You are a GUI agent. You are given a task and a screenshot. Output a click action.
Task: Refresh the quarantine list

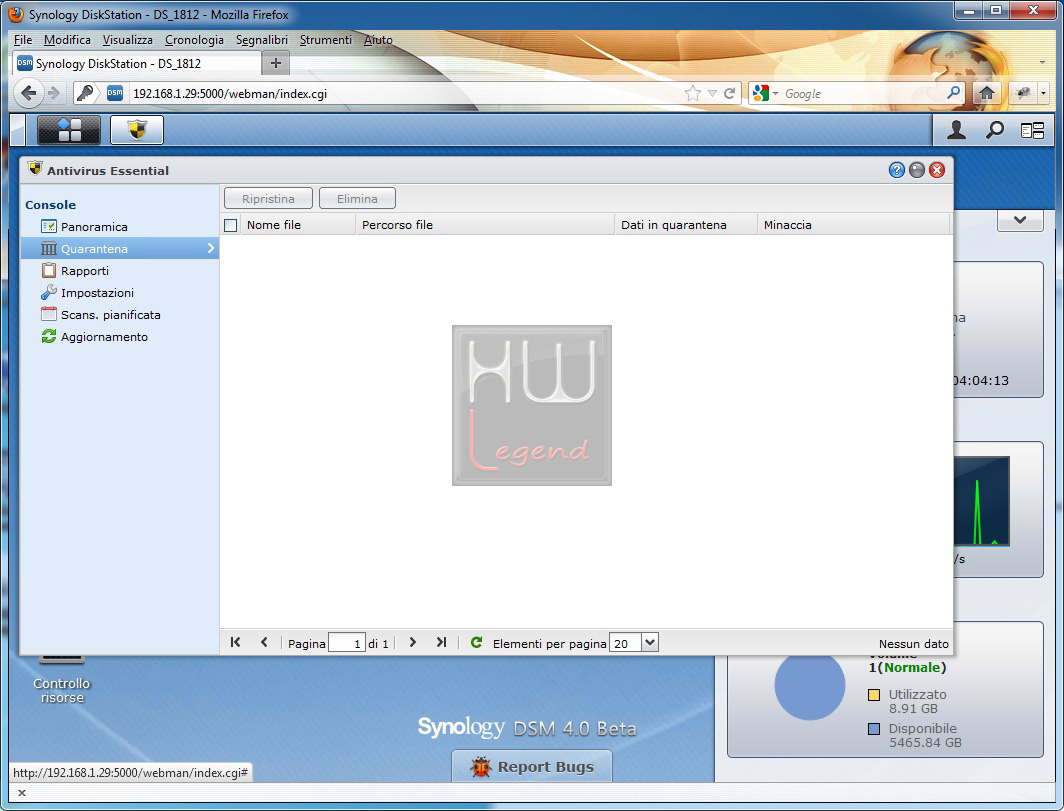476,642
